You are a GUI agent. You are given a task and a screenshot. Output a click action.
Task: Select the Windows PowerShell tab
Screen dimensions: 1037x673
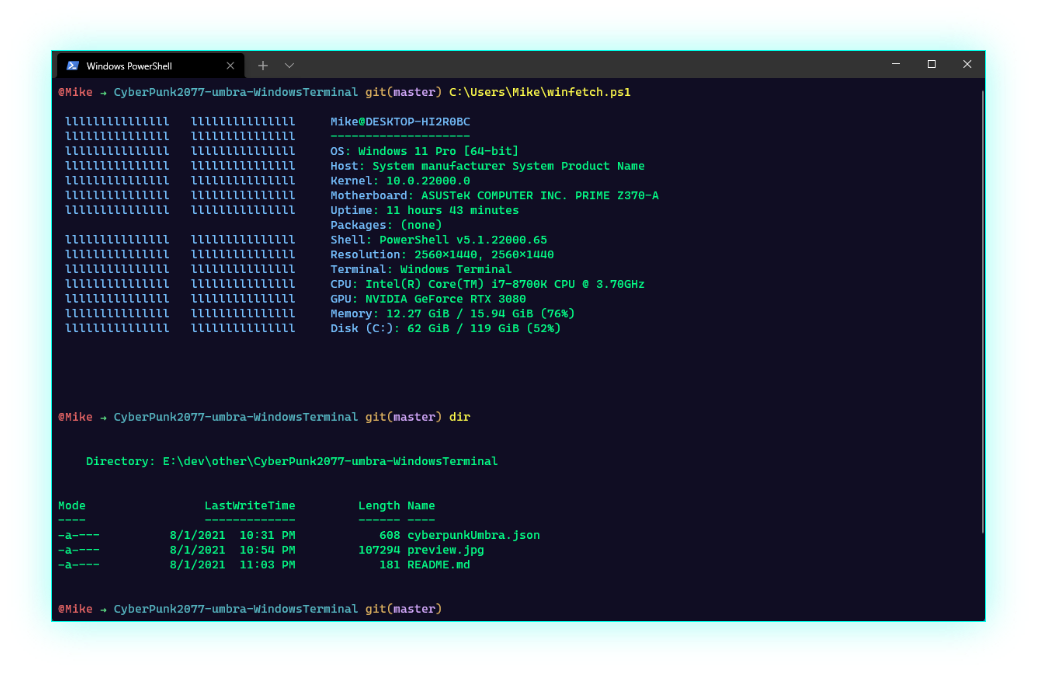click(151, 65)
